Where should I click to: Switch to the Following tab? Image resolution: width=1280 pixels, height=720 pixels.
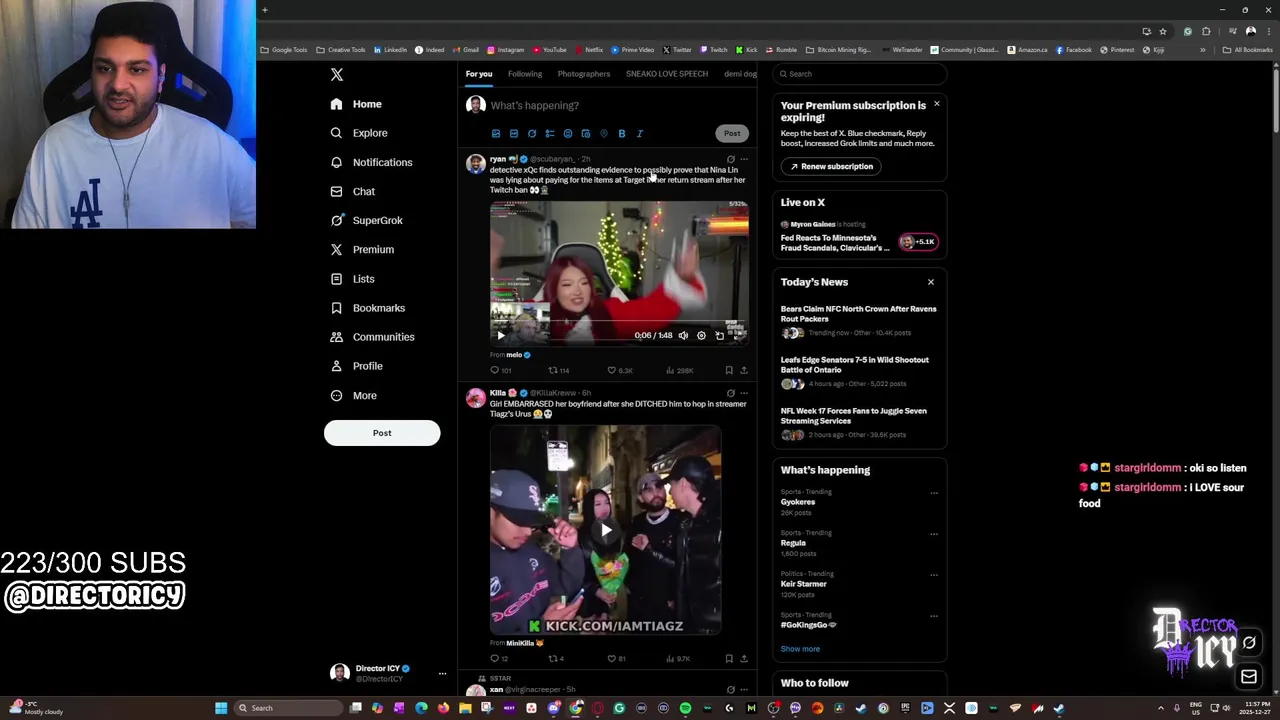click(x=525, y=74)
